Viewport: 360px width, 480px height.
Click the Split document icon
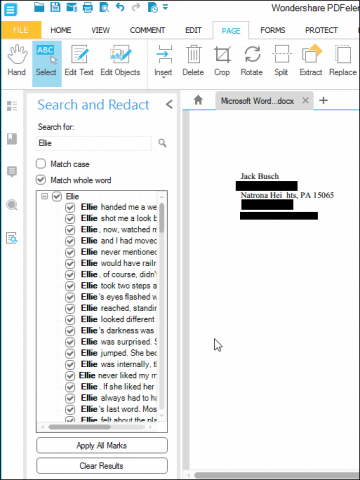pos(281,61)
